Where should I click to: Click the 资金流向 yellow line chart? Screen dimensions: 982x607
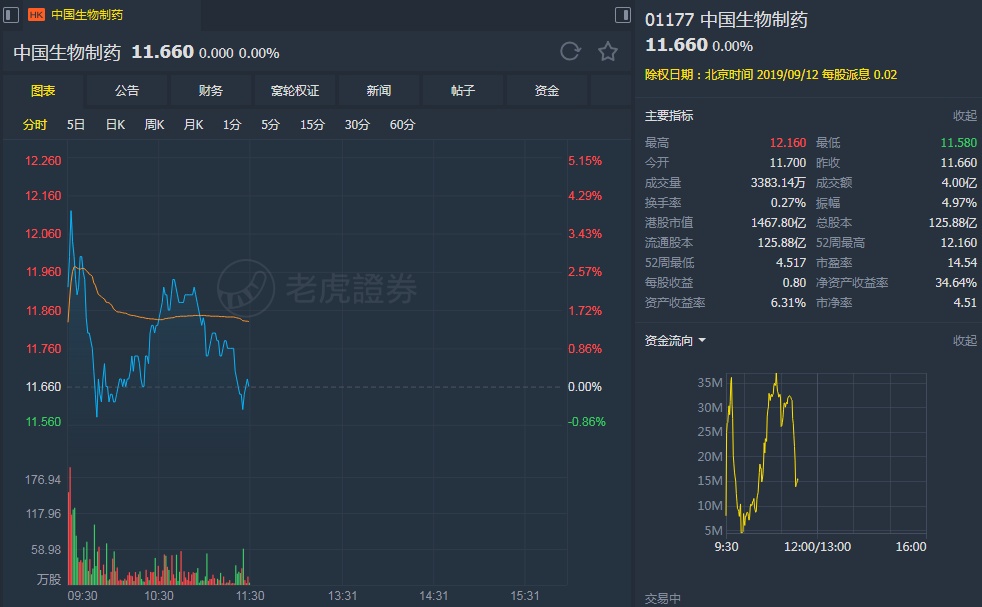coord(762,450)
